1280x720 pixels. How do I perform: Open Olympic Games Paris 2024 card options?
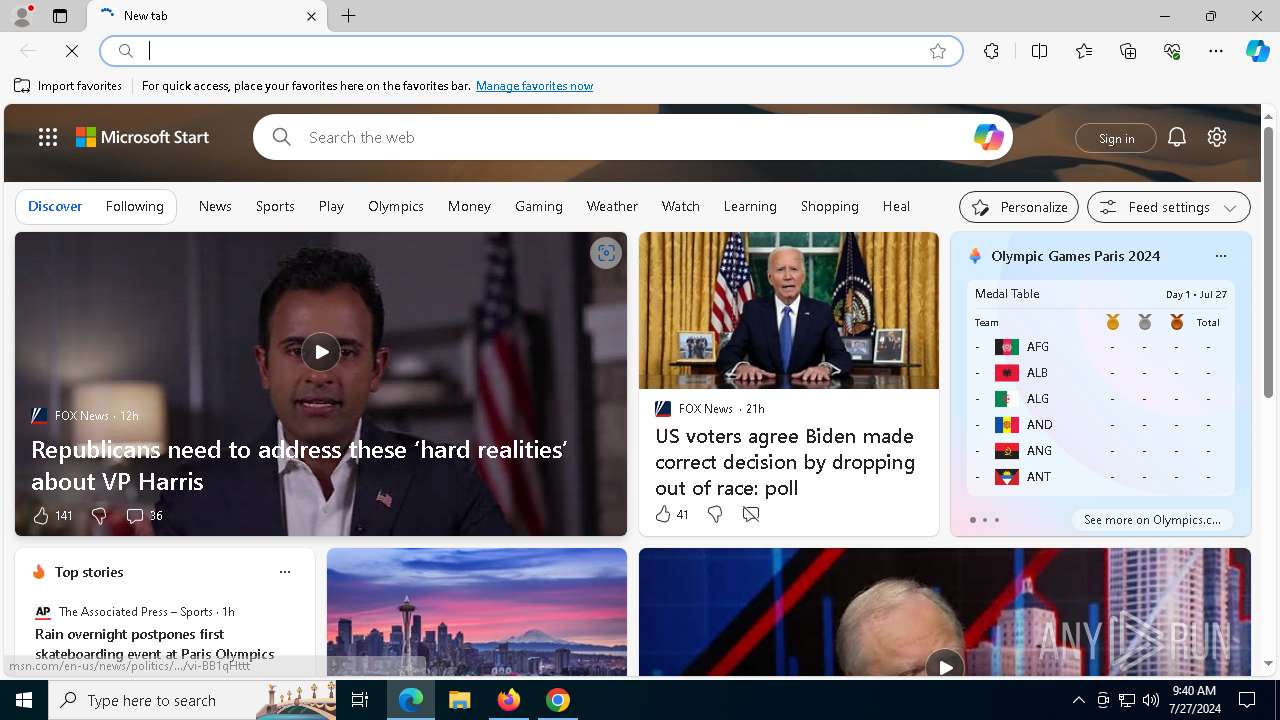pyautogui.click(x=1221, y=256)
